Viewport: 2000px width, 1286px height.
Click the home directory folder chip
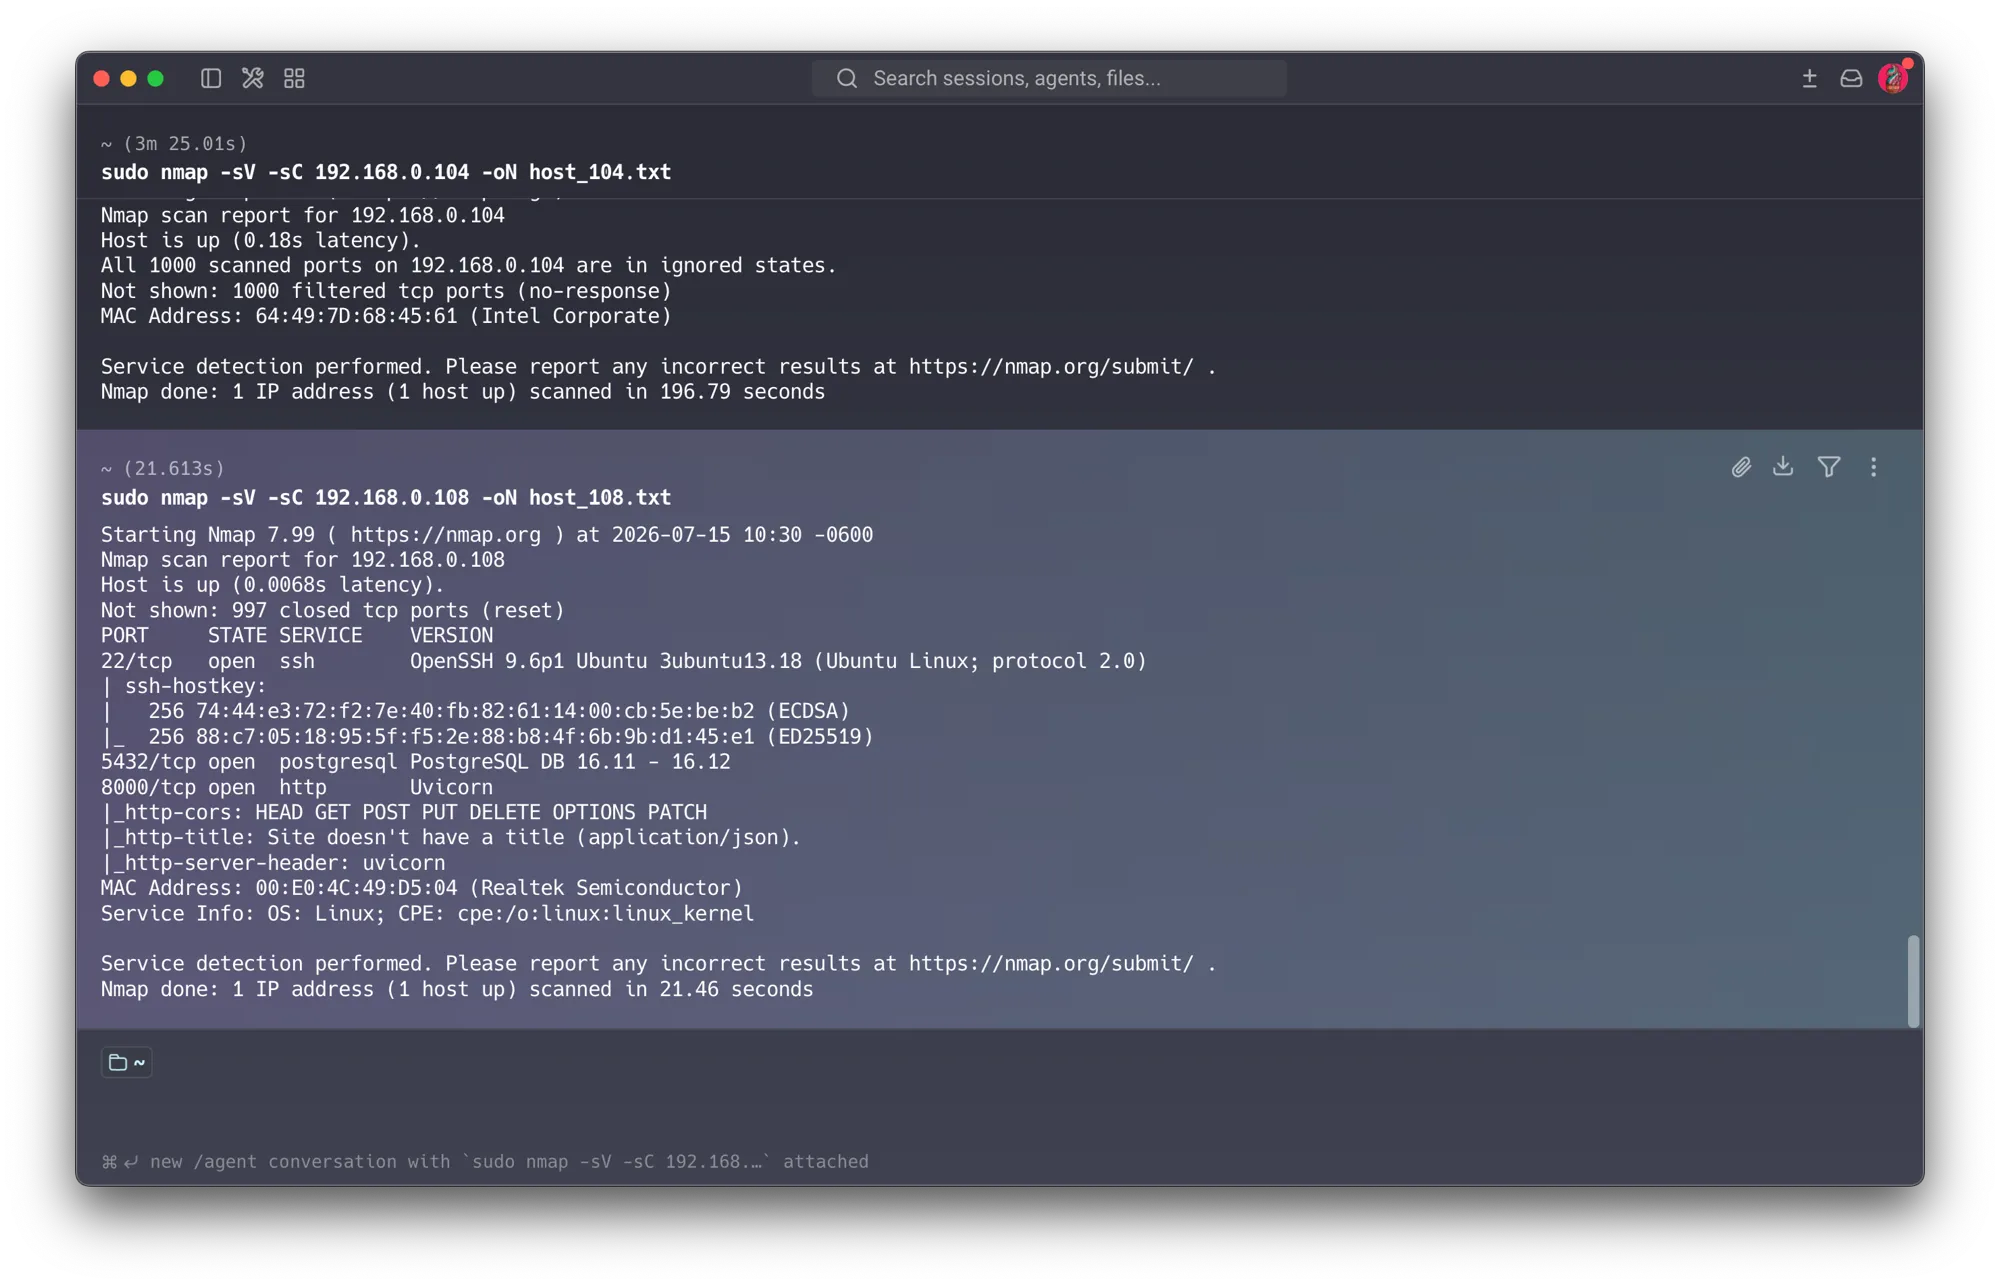coord(127,1062)
